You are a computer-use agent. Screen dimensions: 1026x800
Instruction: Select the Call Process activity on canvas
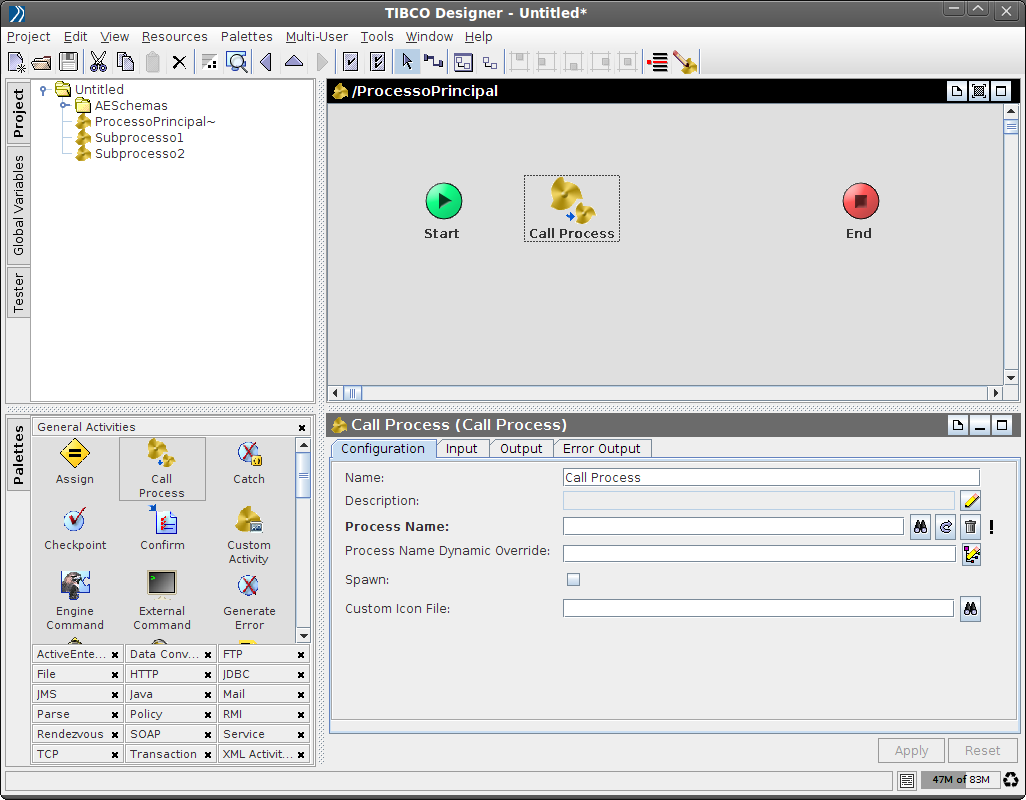pyautogui.click(x=571, y=209)
